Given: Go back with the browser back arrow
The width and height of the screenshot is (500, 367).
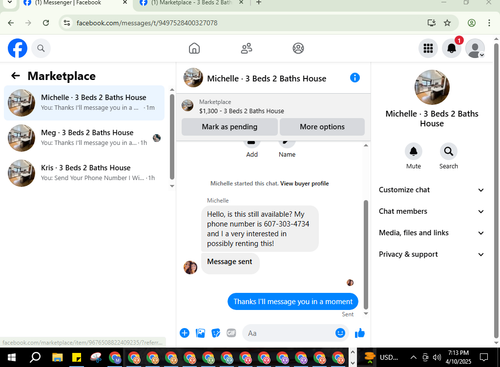Looking at the screenshot, I should pos(11,23).
